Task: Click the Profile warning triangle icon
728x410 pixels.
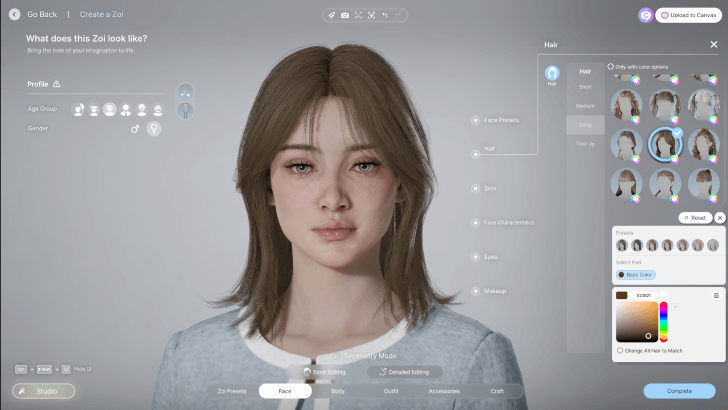Action: click(x=57, y=84)
